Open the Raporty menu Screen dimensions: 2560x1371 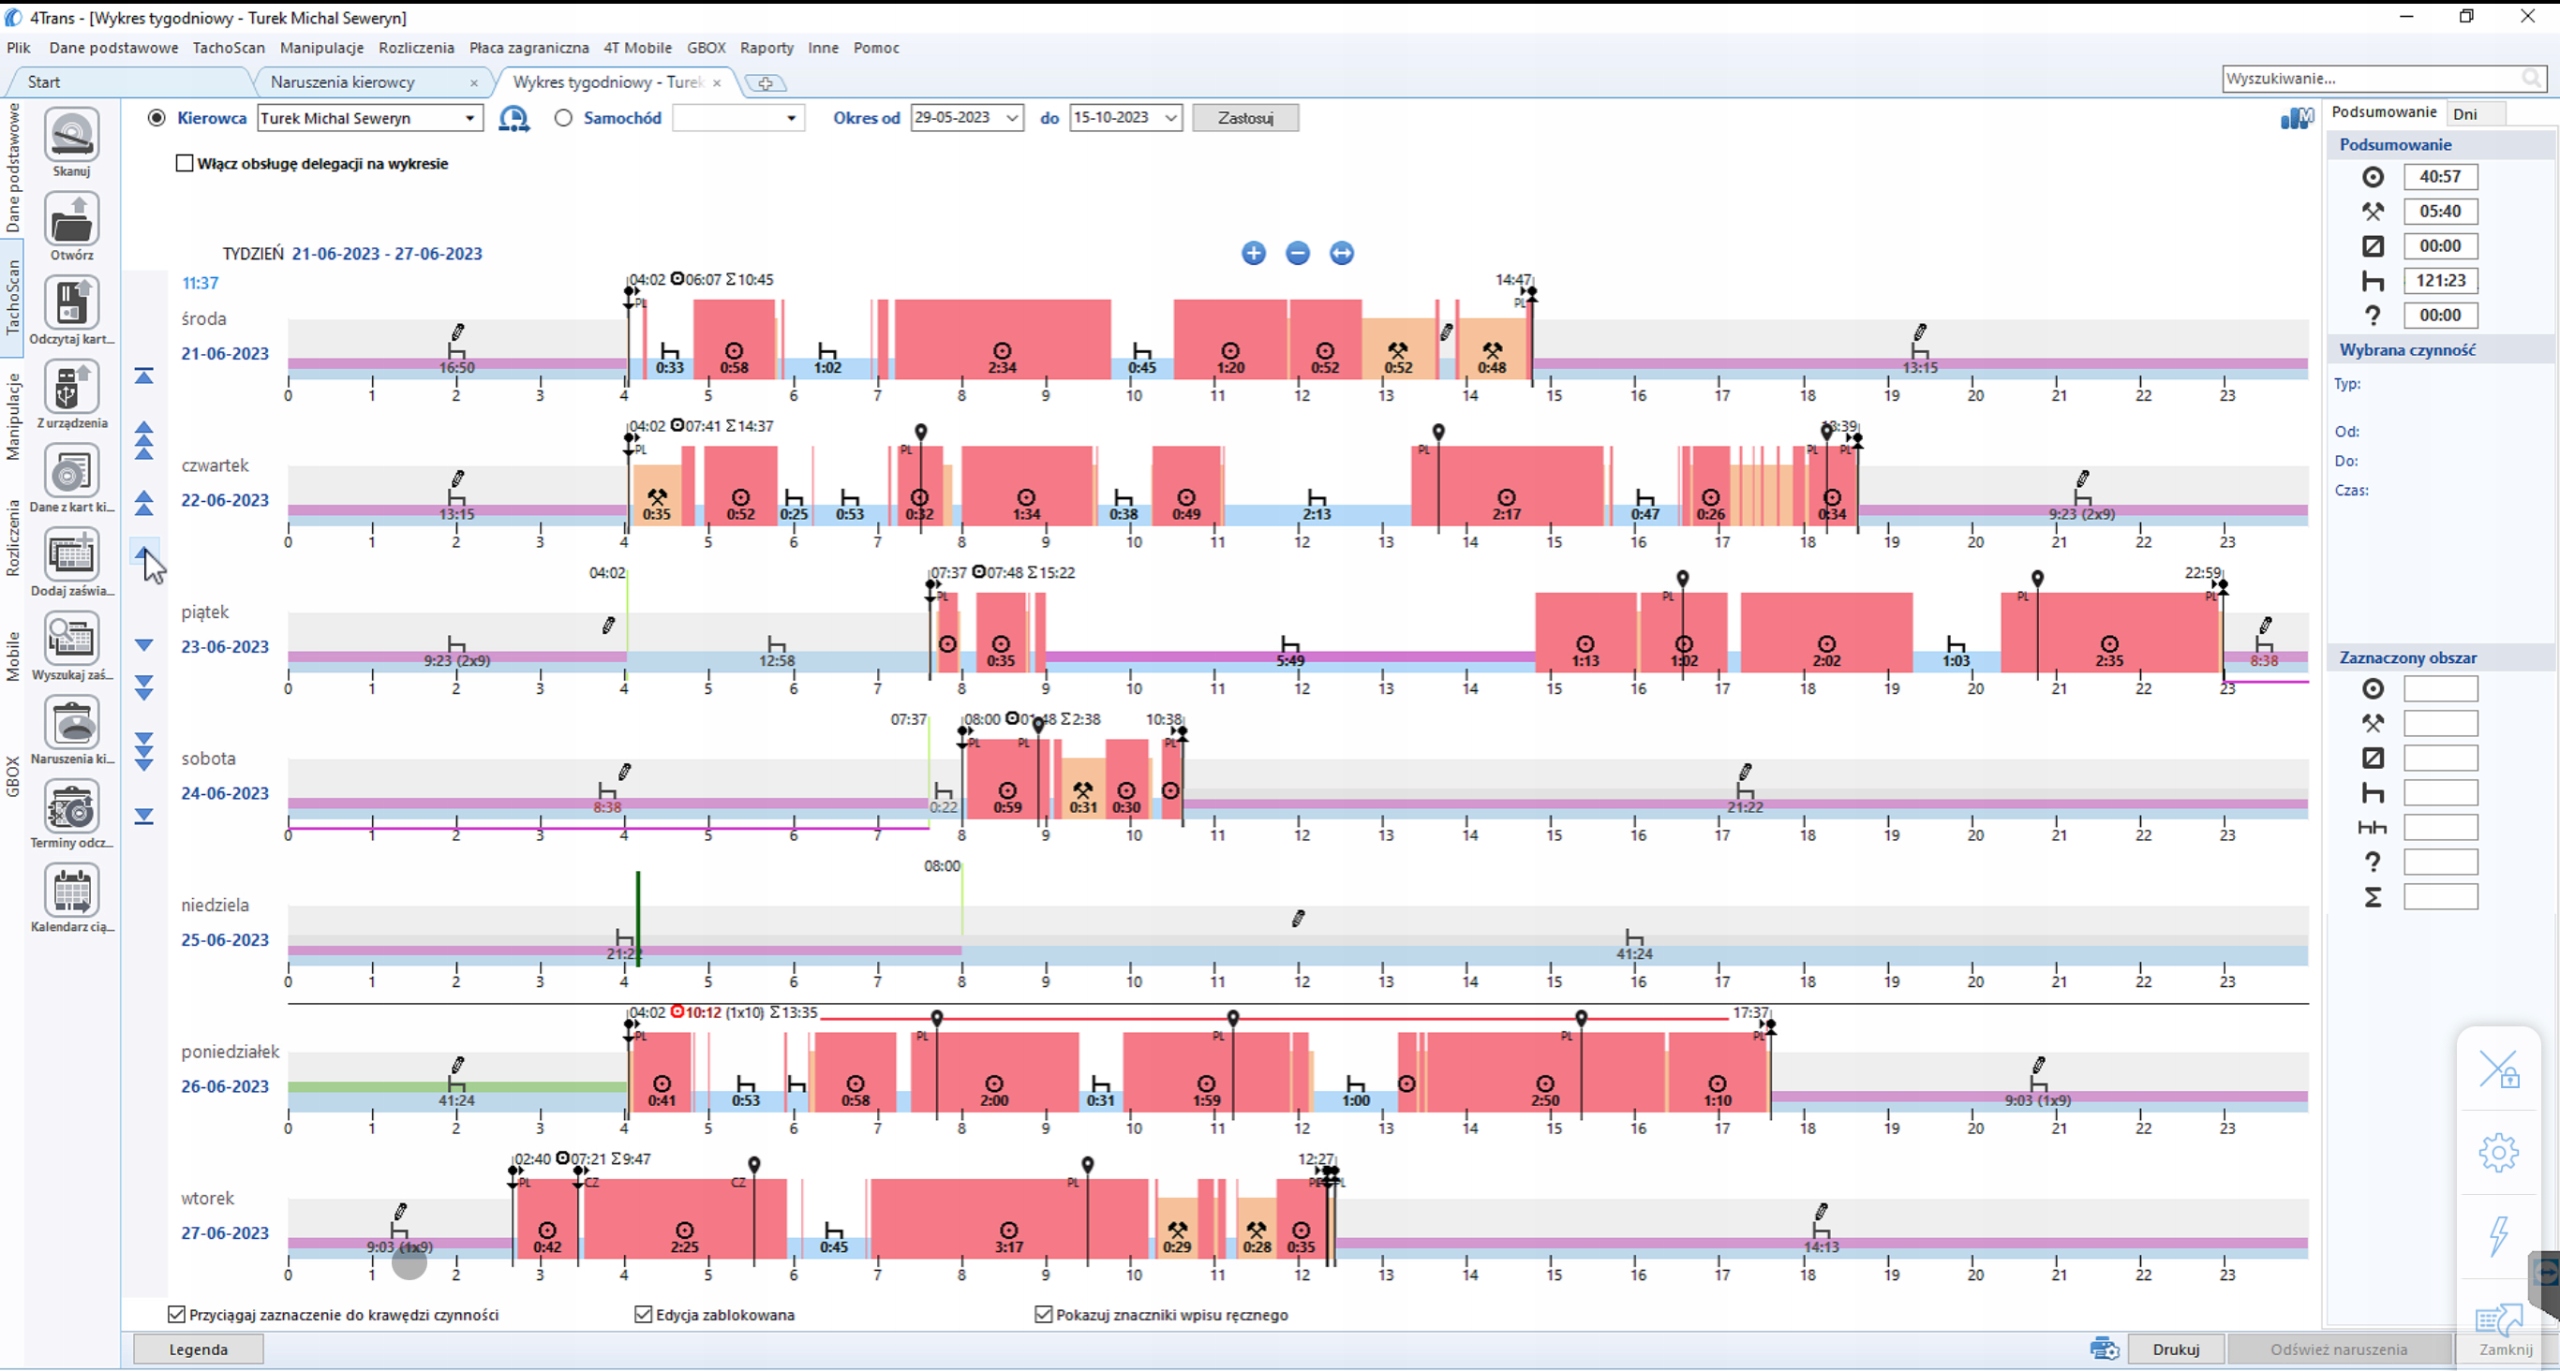[x=766, y=47]
